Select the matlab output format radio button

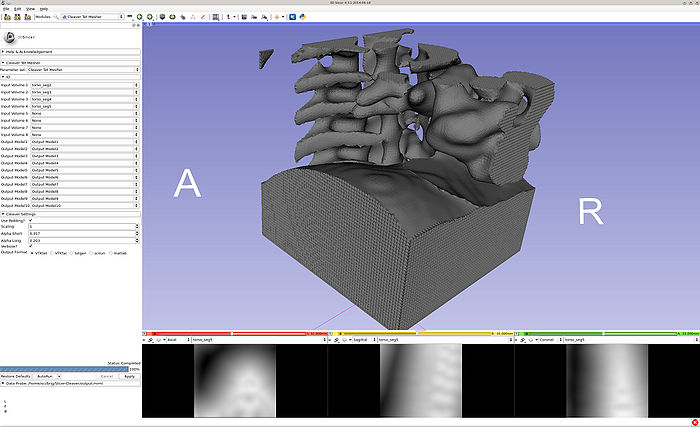[112, 253]
